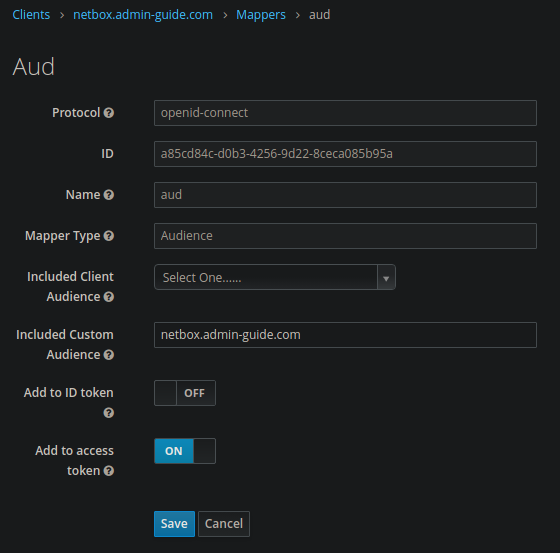Enable the Add to ID token switch
The image size is (560, 553).
click(185, 393)
